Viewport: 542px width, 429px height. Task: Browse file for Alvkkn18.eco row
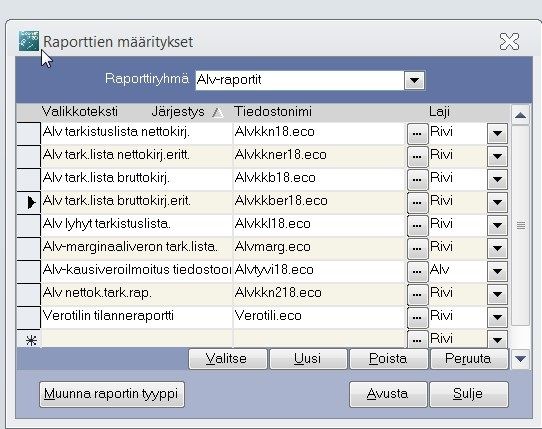(417, 133)
